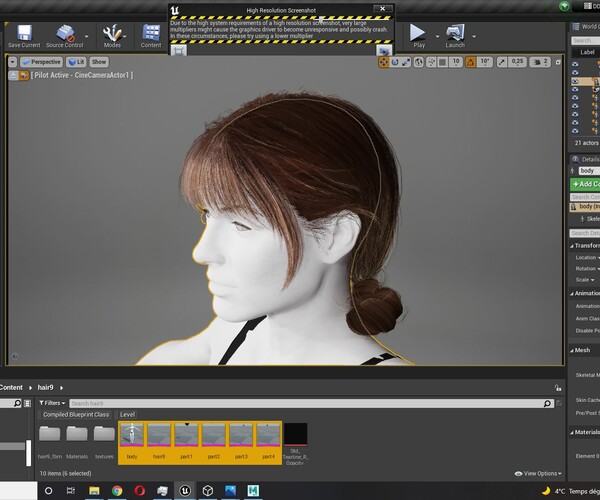The width and height of the screenshot is (600, 500).
Task: Toggle rotation snapping triangle icon
Action: pyautogui.click(x=471, y=62)
